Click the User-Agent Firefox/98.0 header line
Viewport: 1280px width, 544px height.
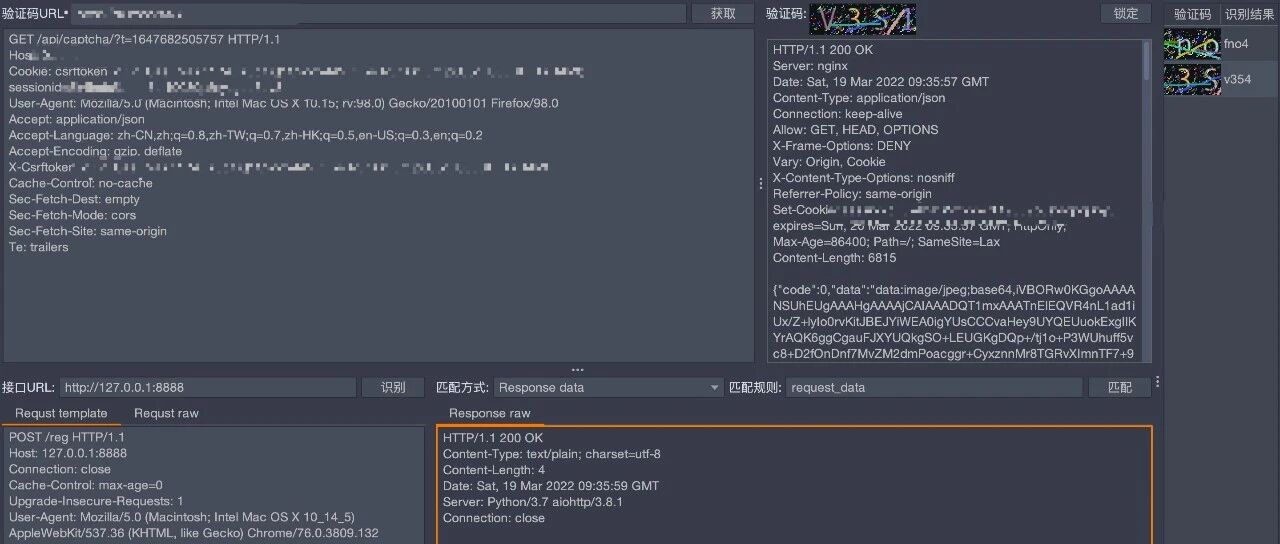(x=284, y=103)
